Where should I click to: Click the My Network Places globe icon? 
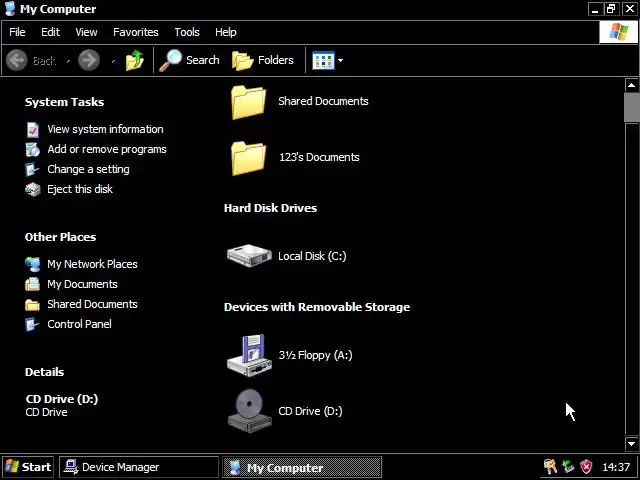[x=33, y=264]
